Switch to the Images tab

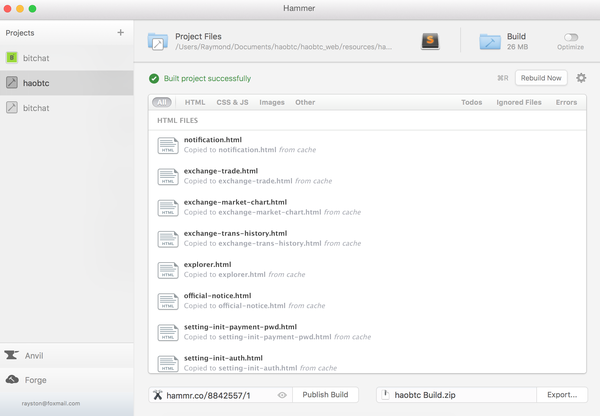point(272,102)
